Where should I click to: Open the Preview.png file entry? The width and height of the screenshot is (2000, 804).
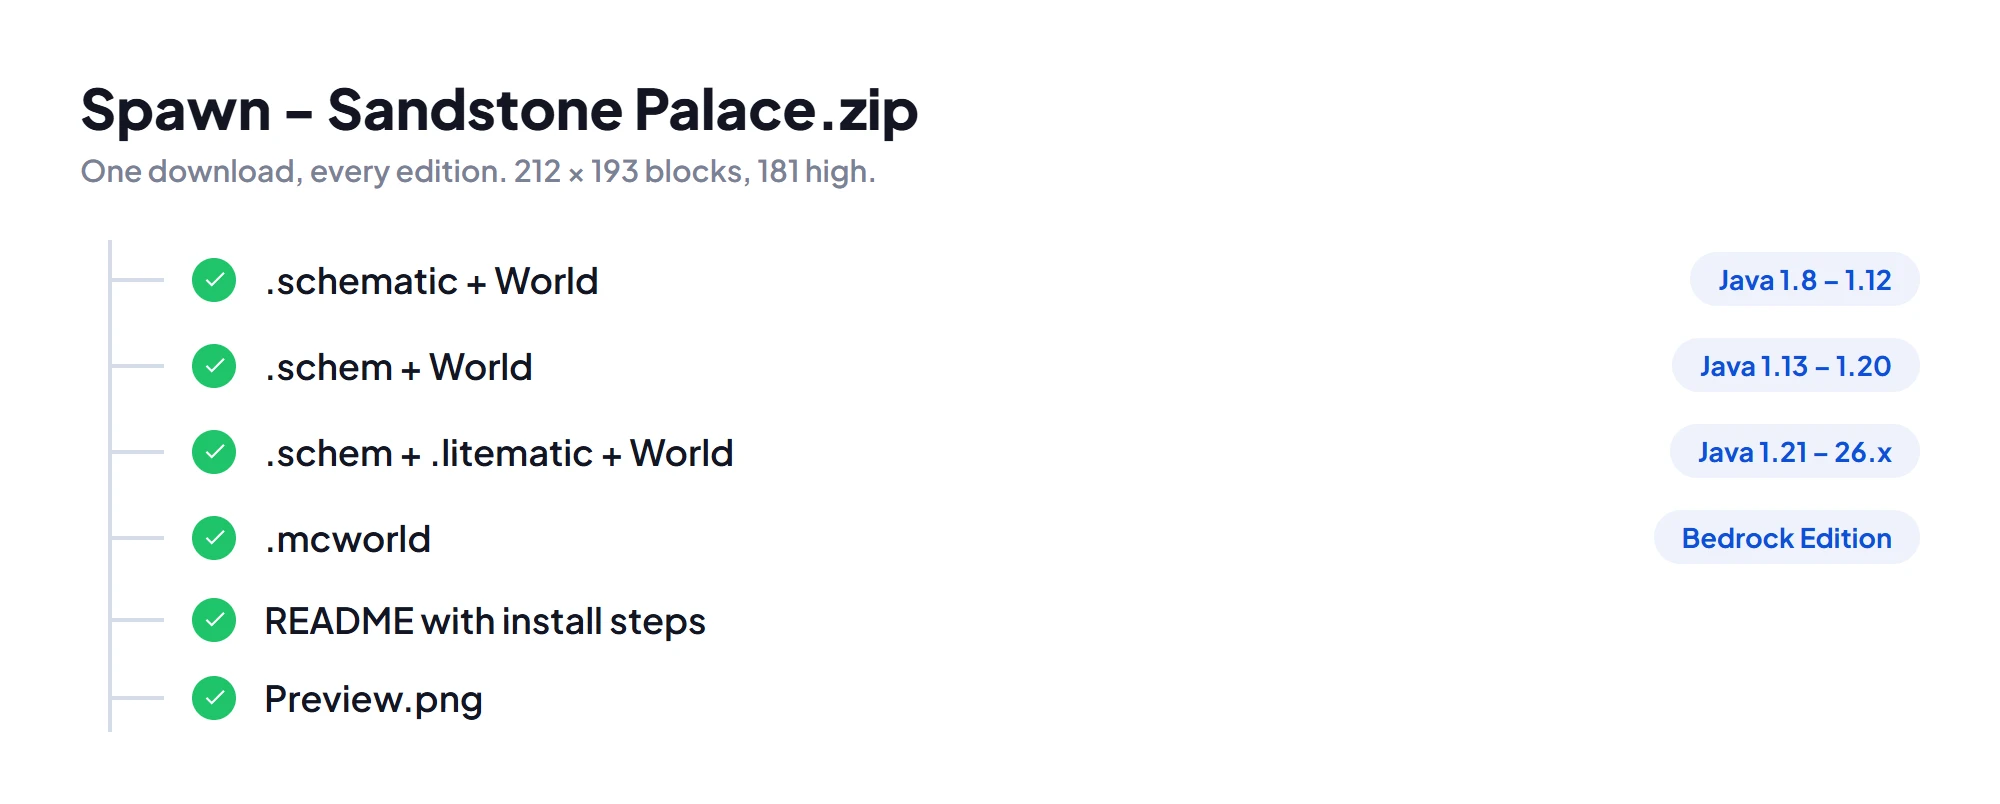pos(373,699)
